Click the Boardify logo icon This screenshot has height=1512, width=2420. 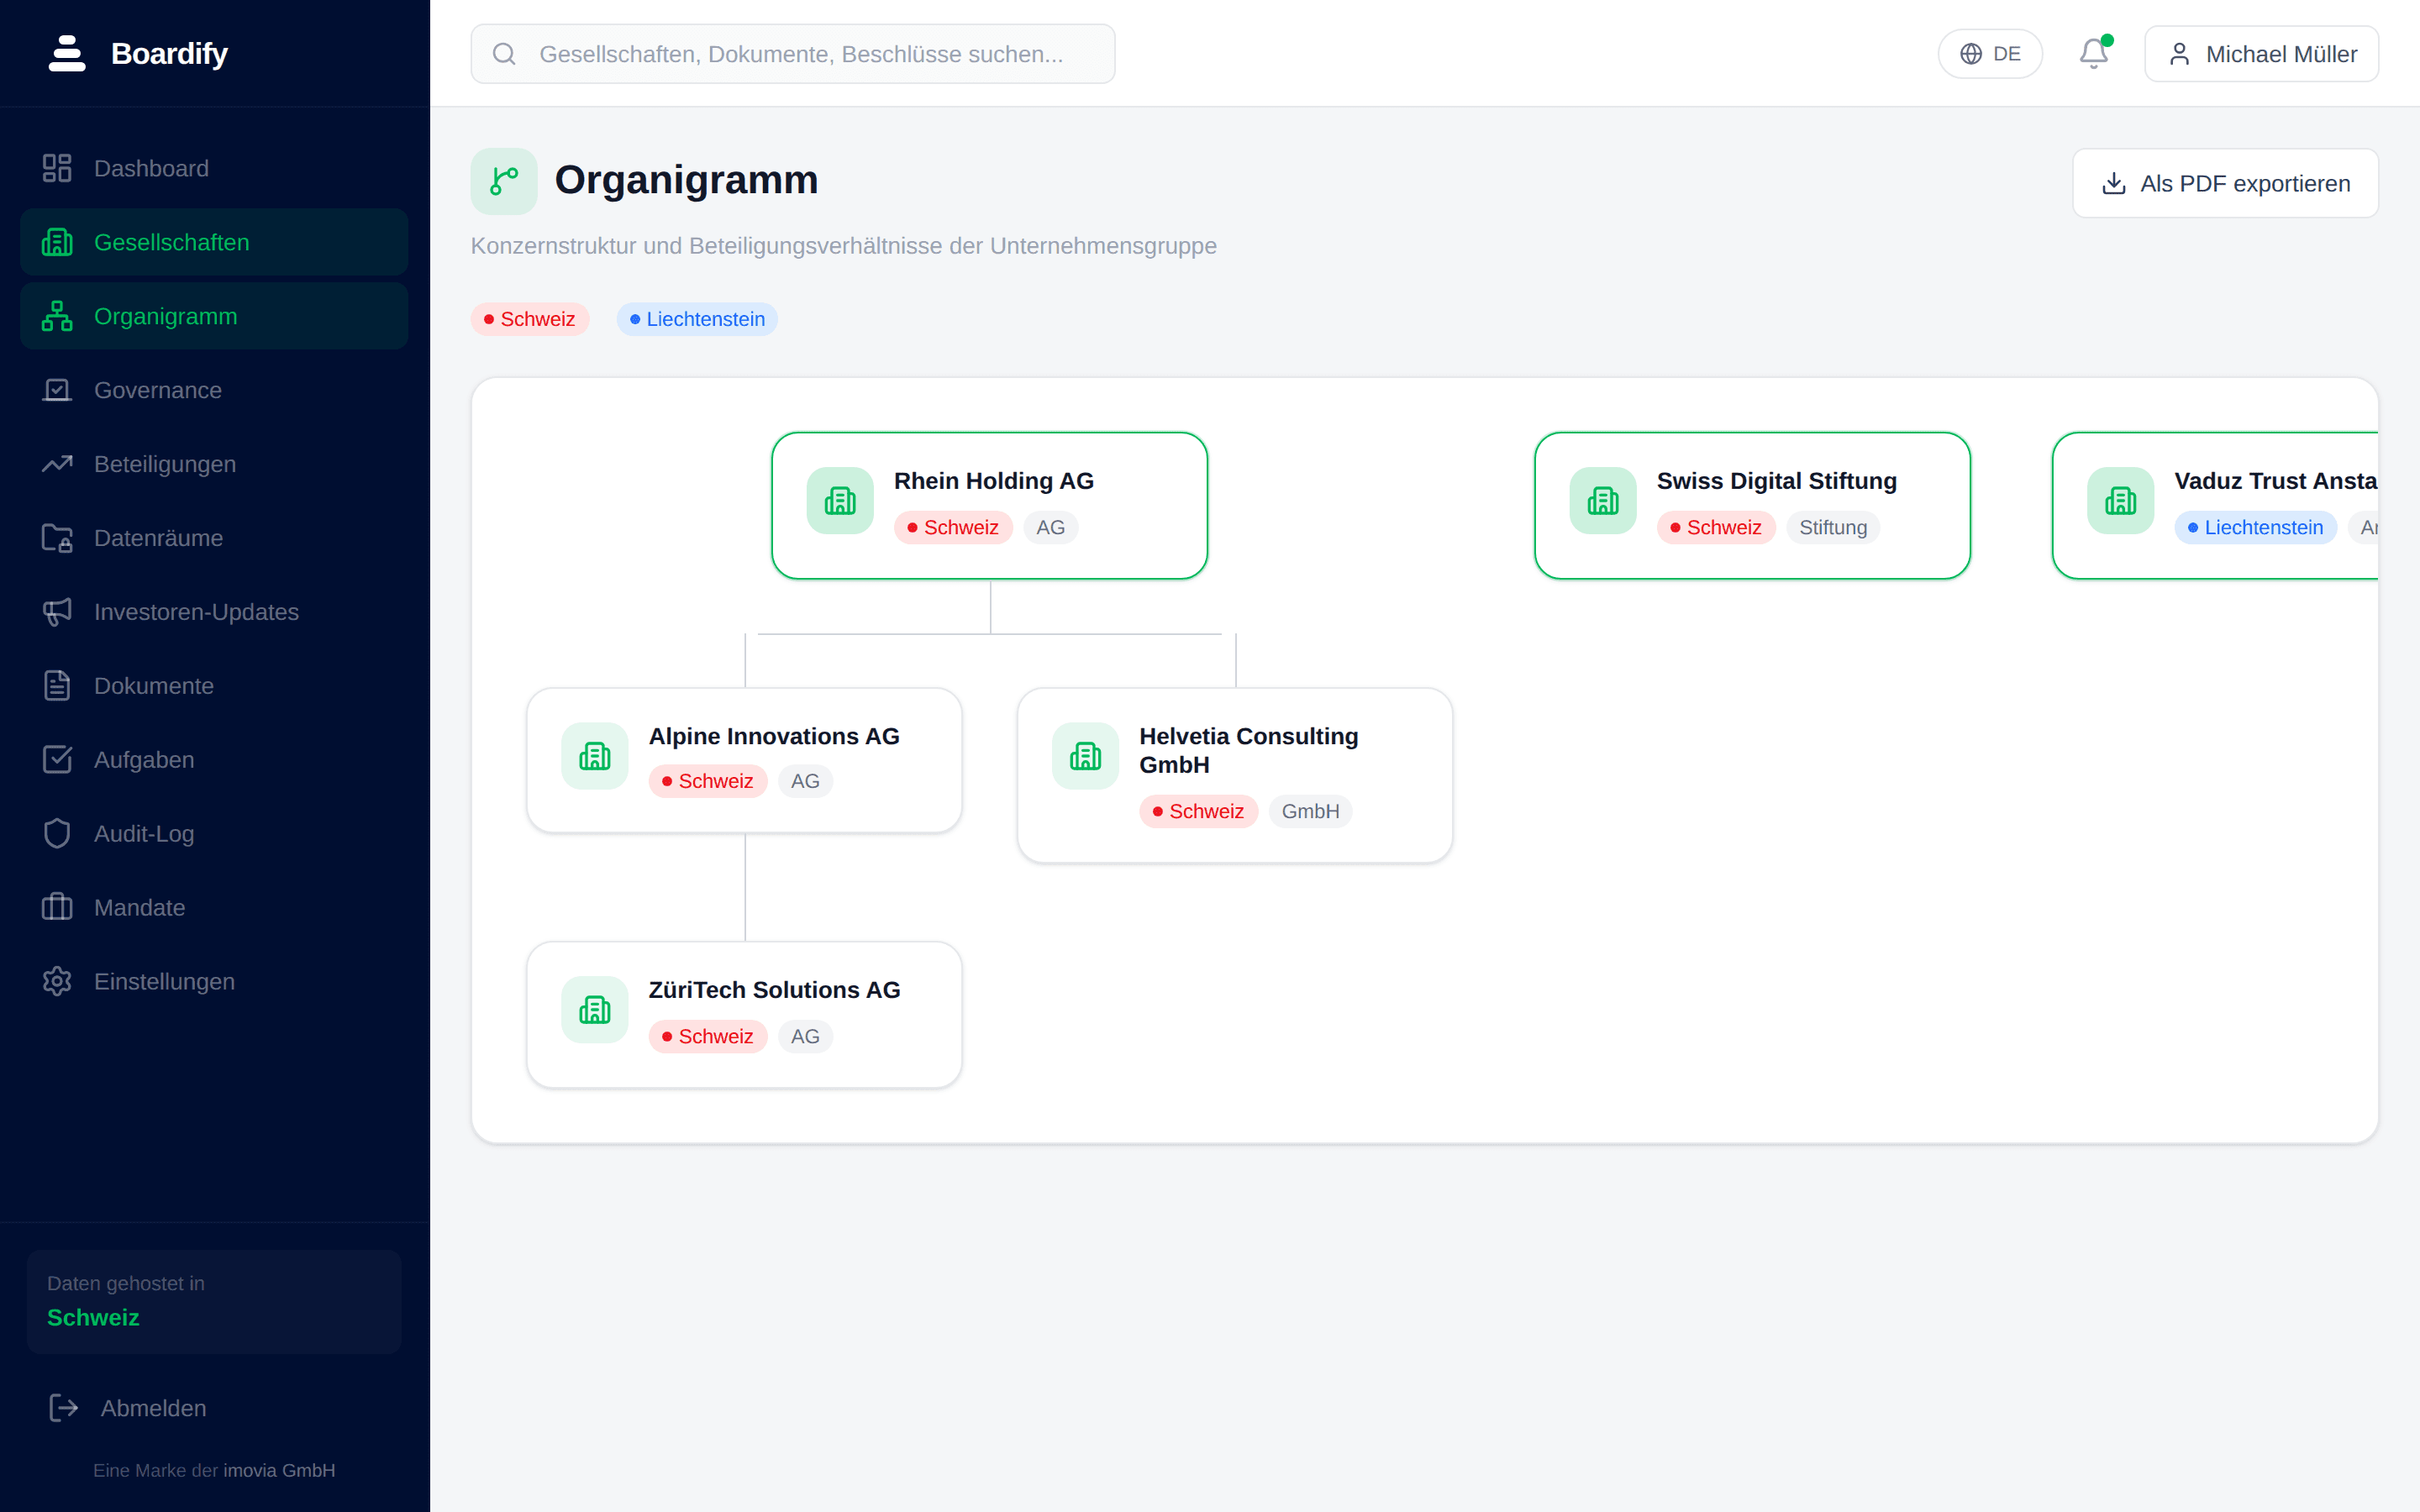(67, 53)
